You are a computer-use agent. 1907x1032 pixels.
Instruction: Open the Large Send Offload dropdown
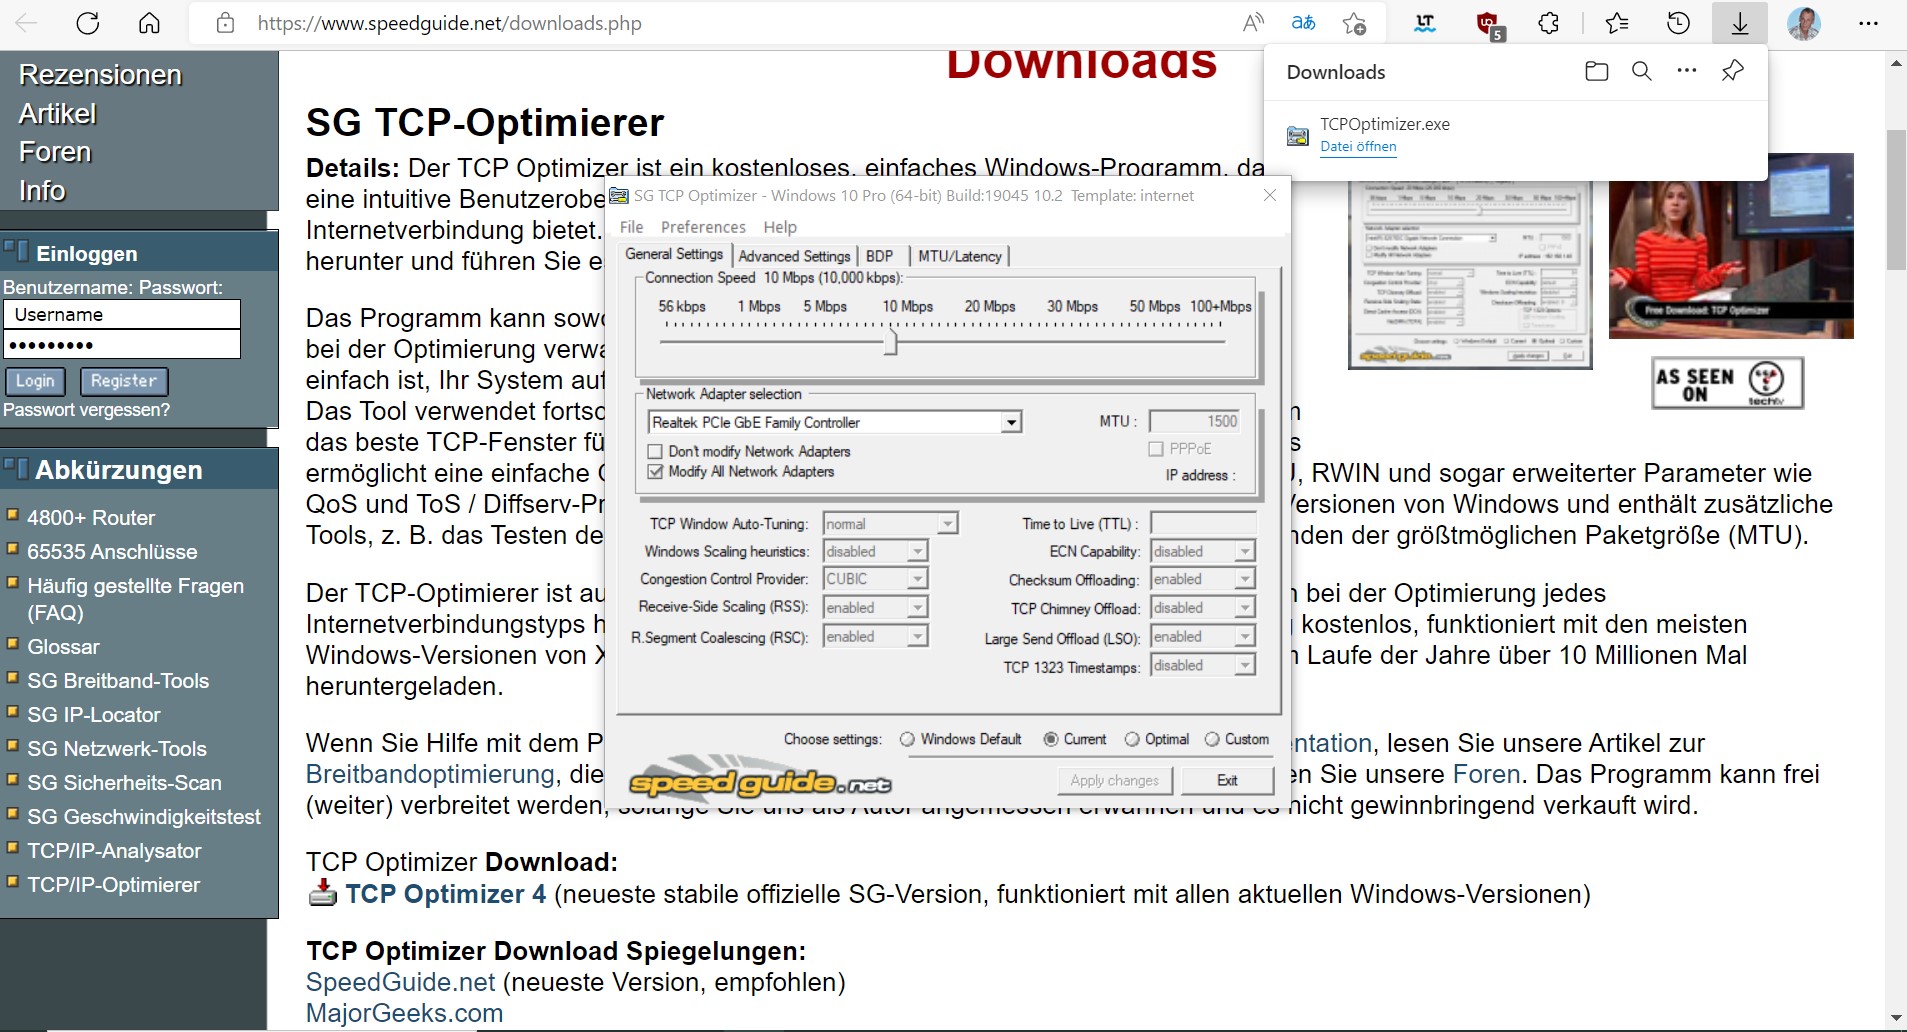coord(1244,637)
